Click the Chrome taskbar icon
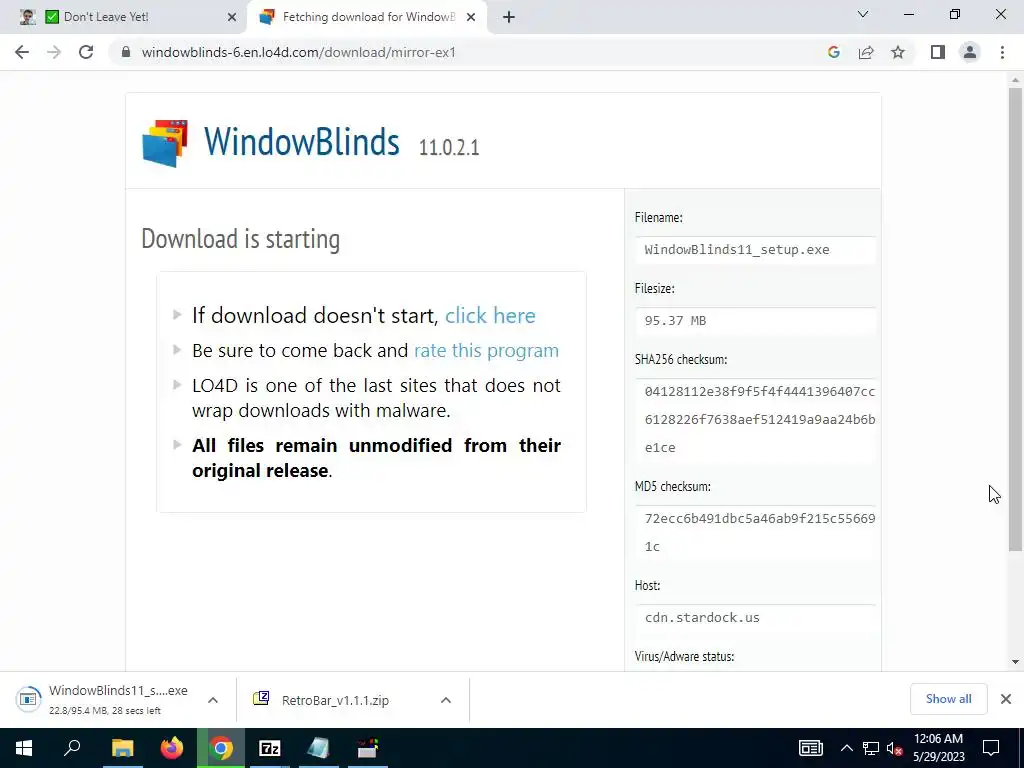 221,748
